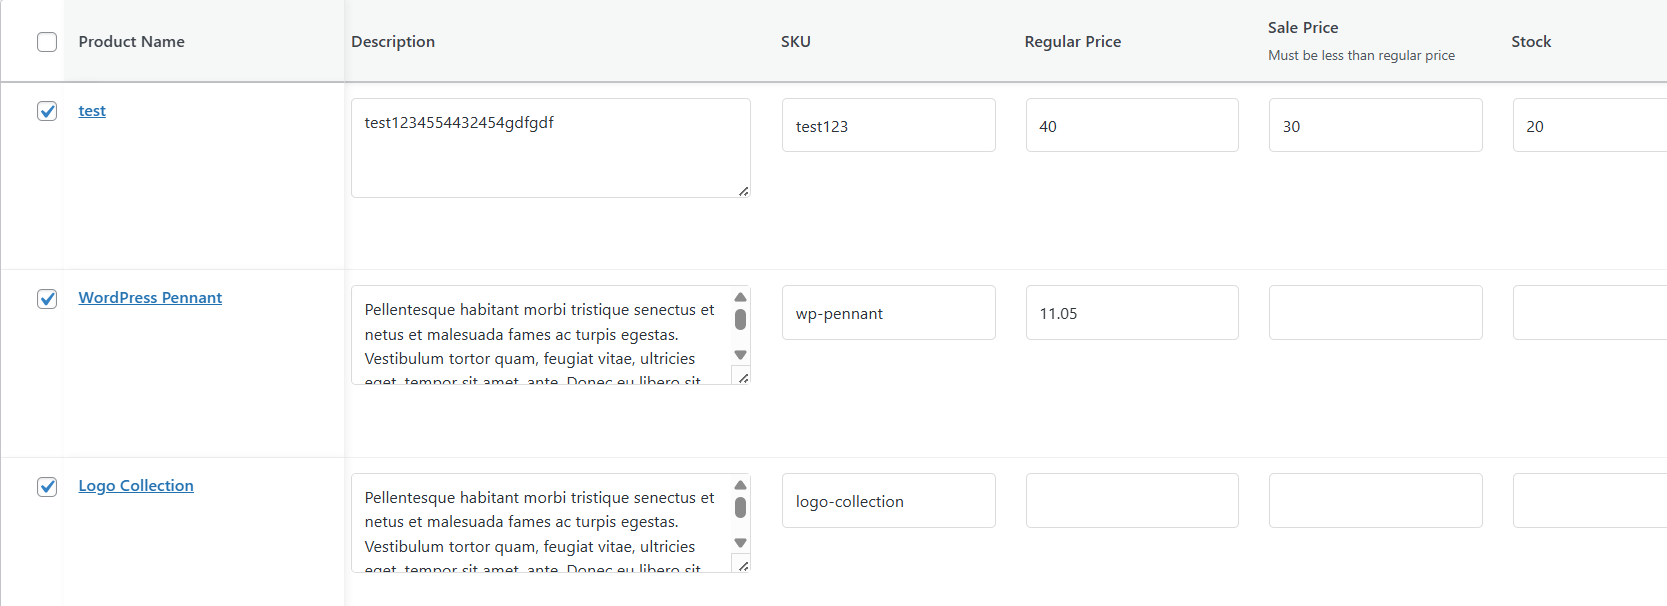Uncheck the WordPress Pennant row checkbox

pyautogui.click(x=47, y=299)
